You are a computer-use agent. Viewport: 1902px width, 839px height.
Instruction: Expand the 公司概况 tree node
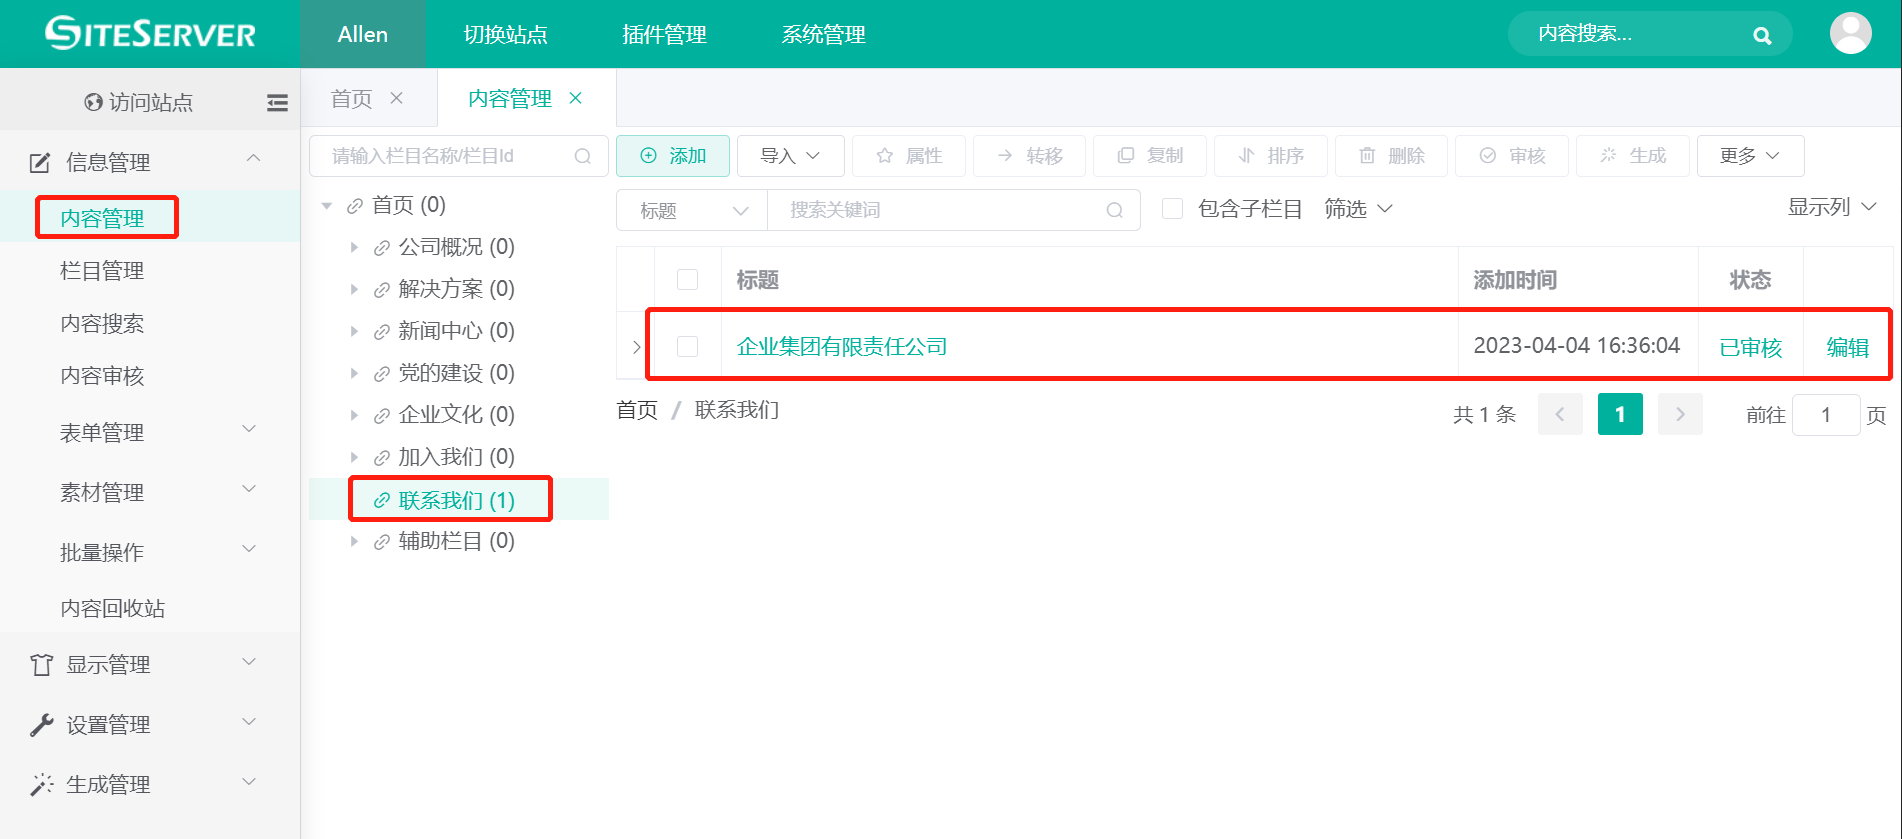(x=354, y=247)
